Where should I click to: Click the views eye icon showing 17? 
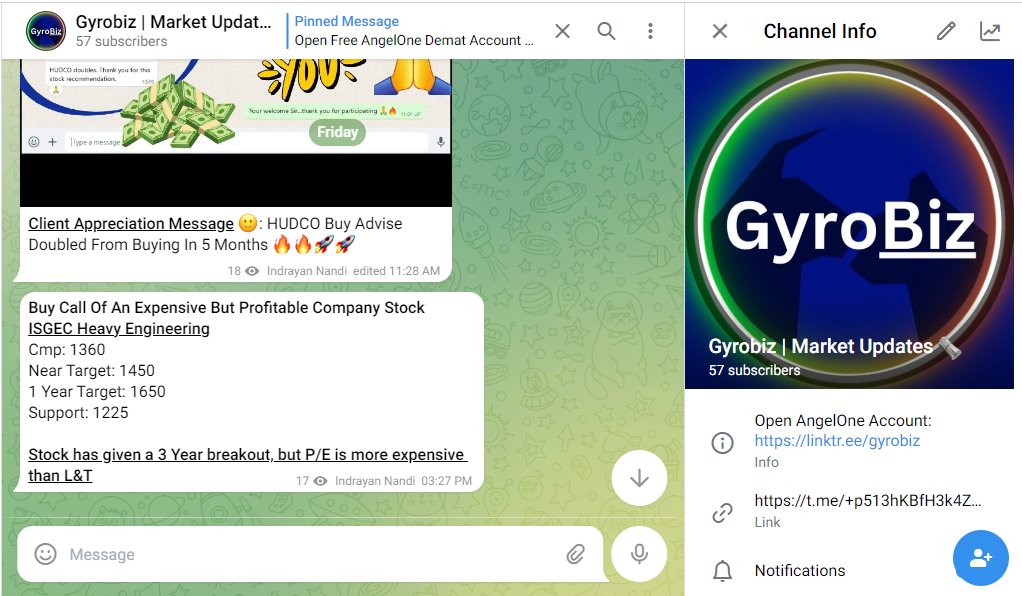click(x=320, y=481)
